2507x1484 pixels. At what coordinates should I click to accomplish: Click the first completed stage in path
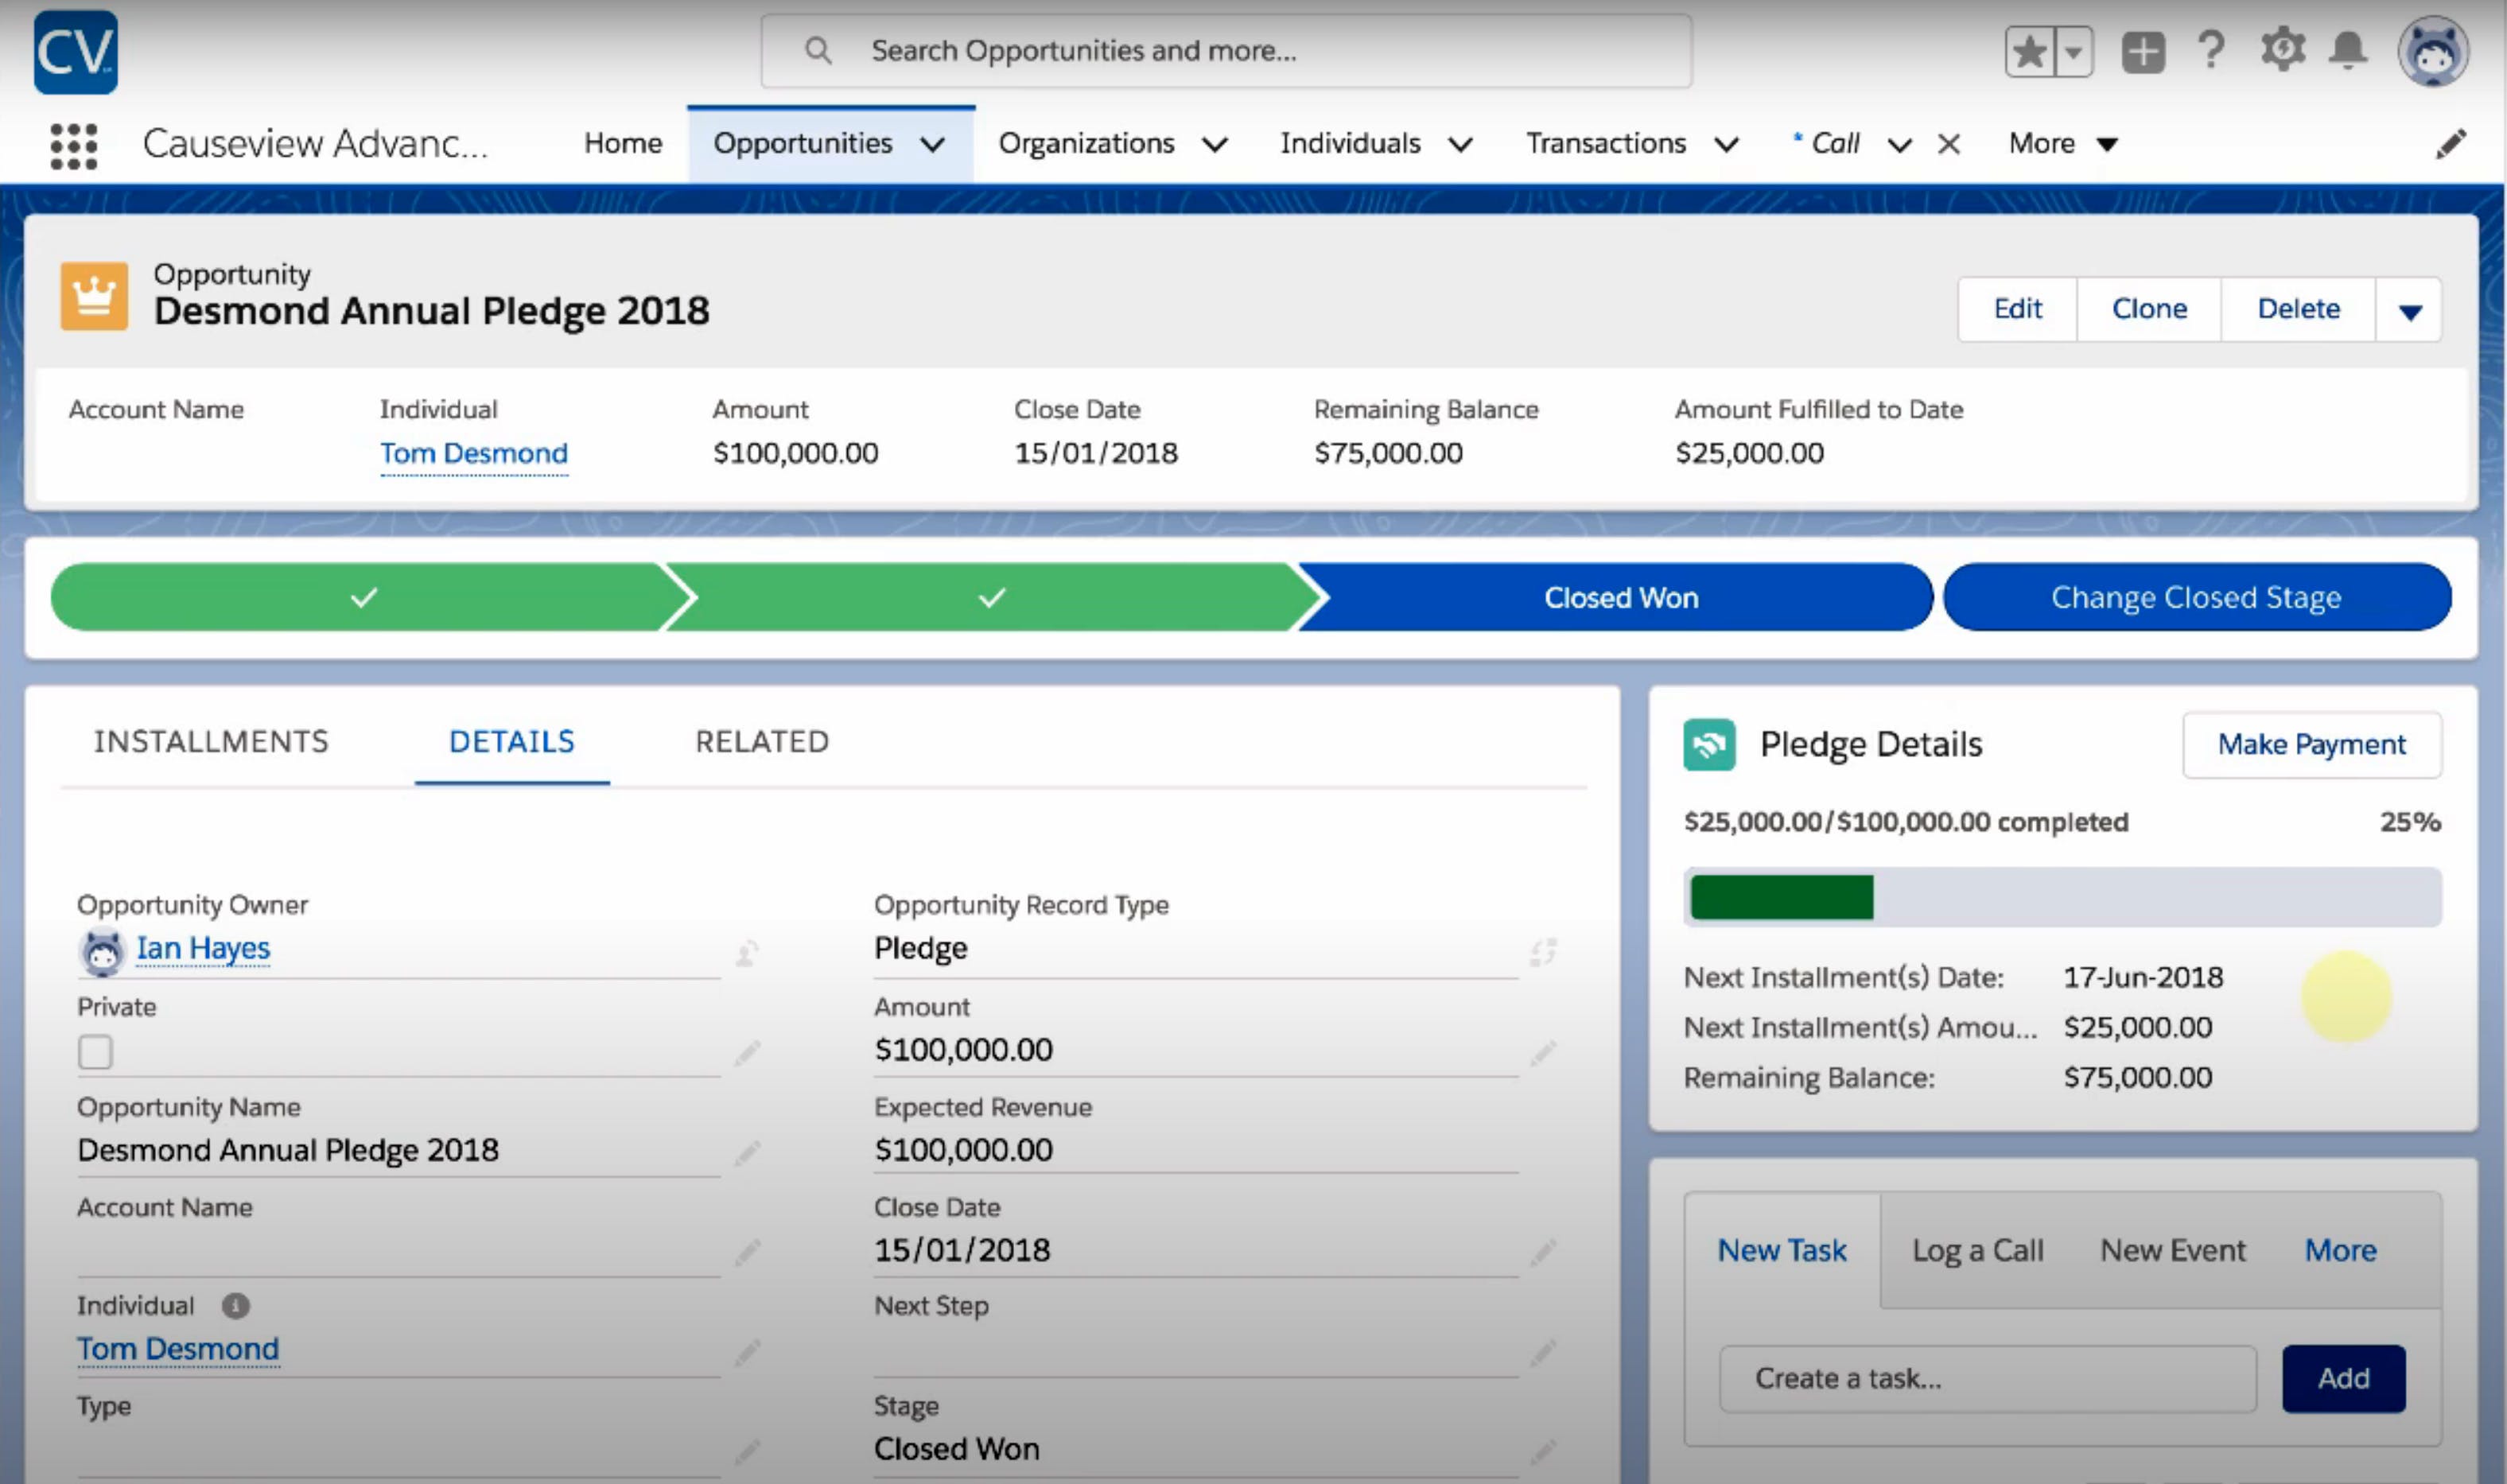[x=364, y=597]
